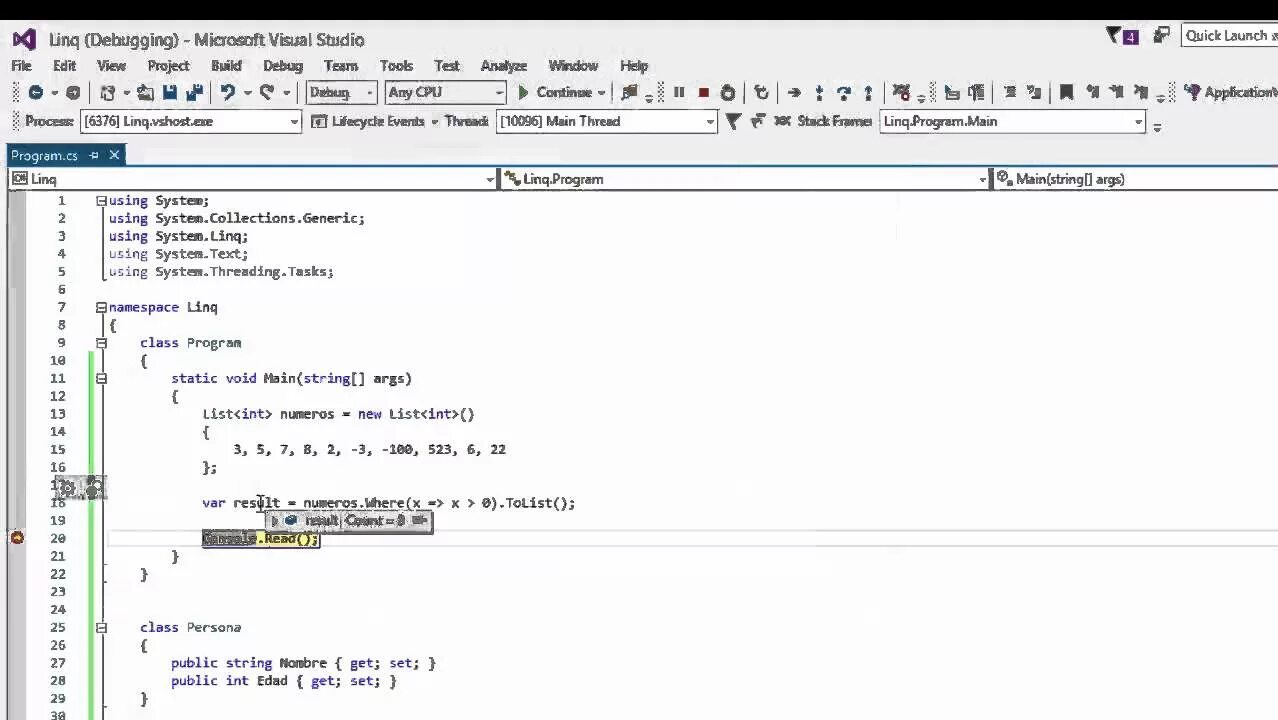This screenshot has height=720, width=1278.
Task: Click the Step Into icon
Action: coord(819,92)
